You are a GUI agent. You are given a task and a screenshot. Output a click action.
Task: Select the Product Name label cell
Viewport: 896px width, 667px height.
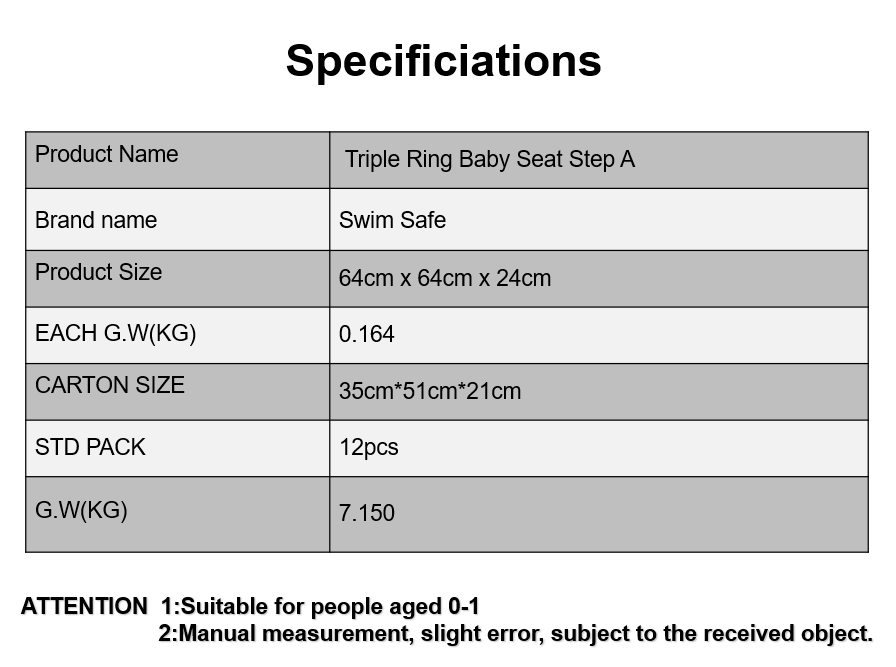pos(178,160)
